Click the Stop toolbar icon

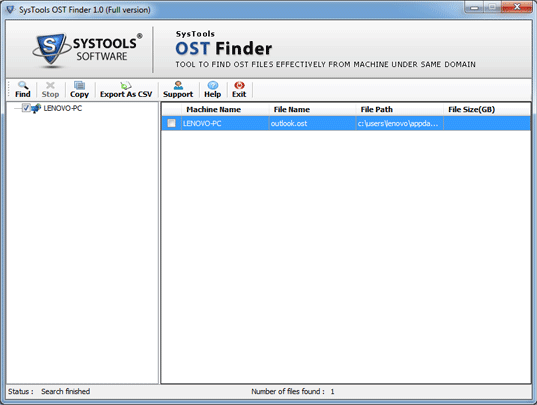(50, 90)
